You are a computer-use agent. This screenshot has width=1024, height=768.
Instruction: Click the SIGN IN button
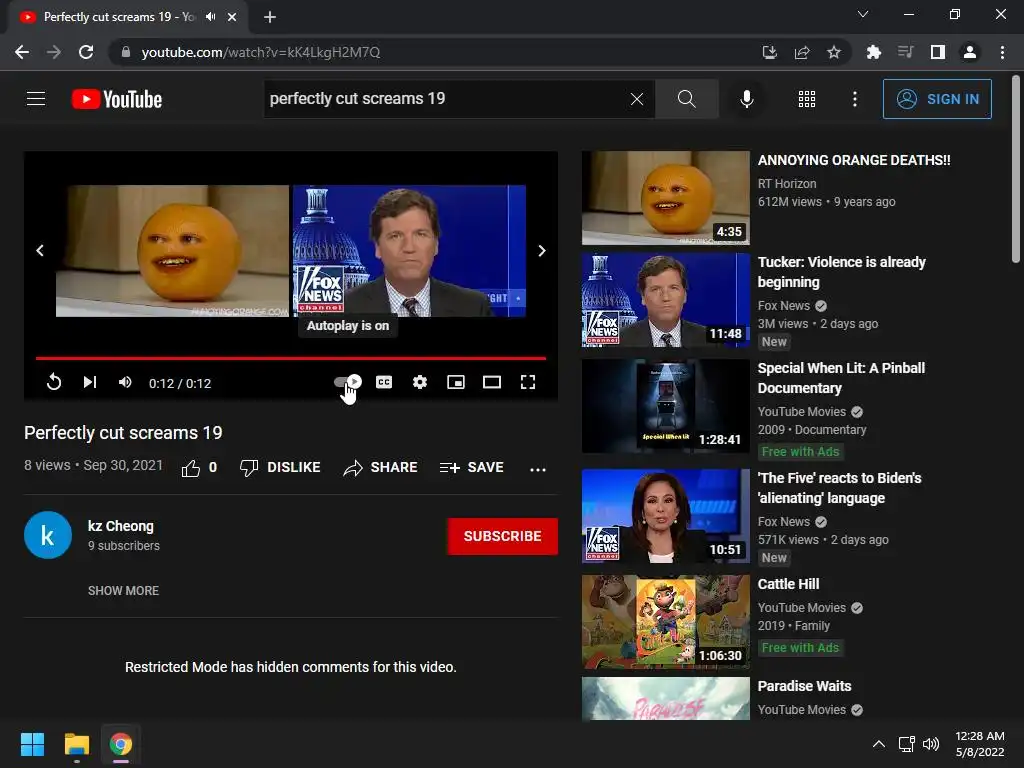937,99
